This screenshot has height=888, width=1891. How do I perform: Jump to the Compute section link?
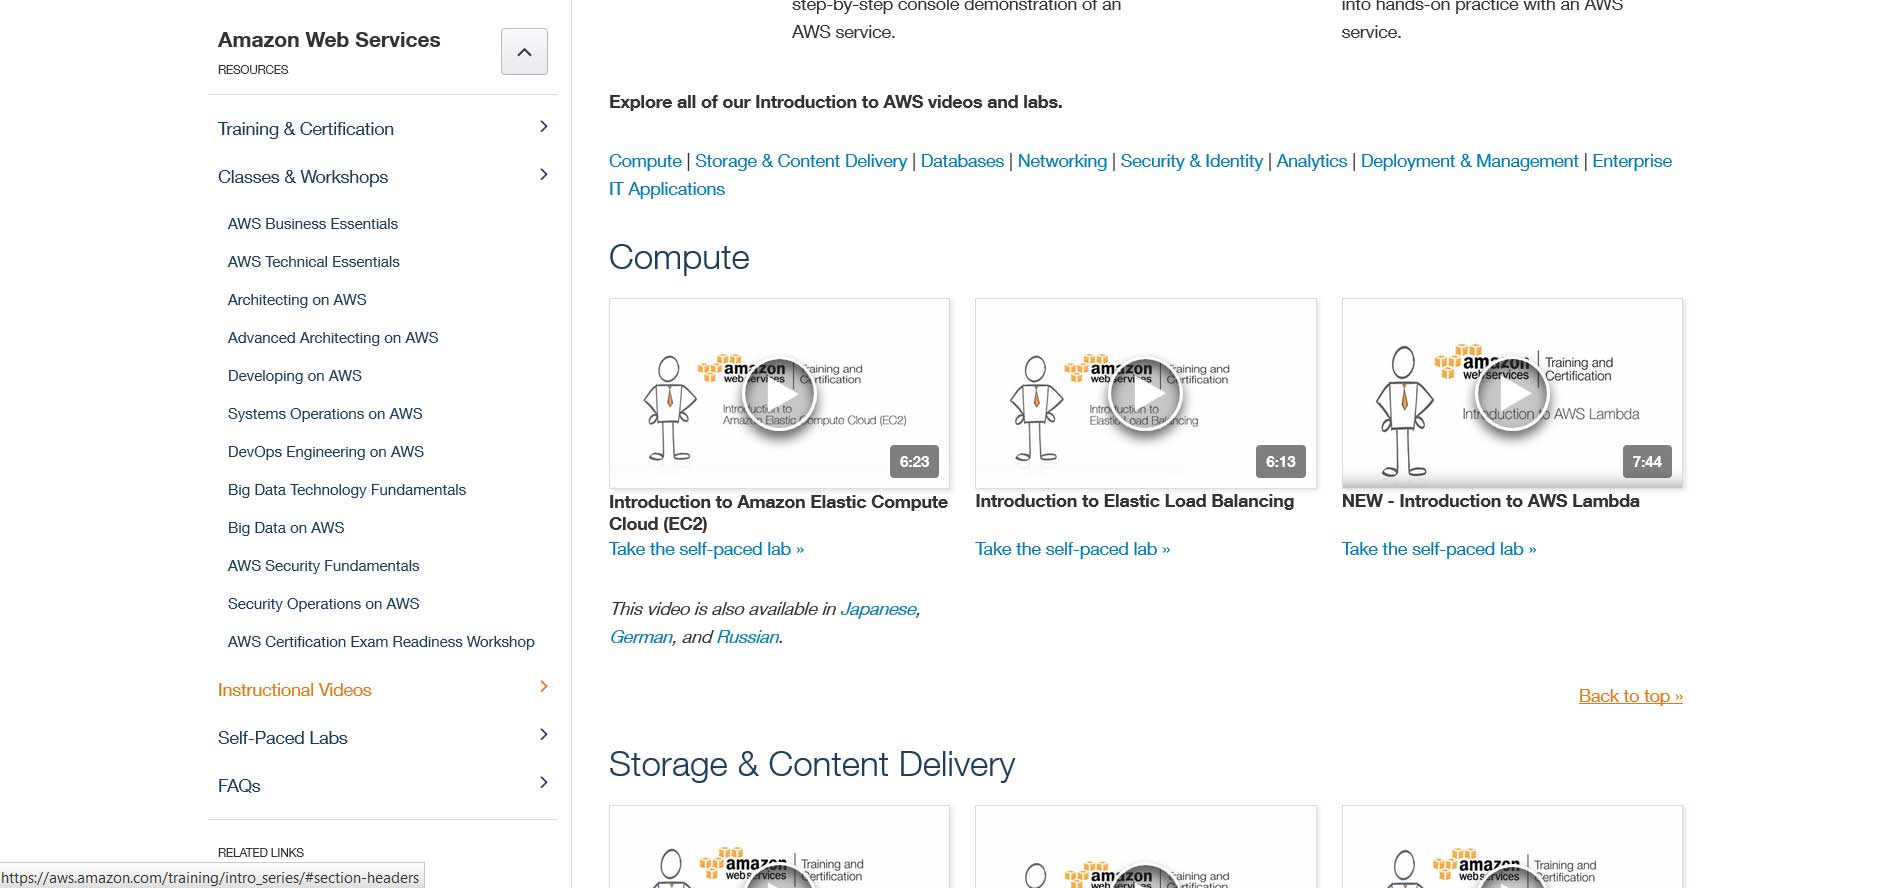point(645,161)
